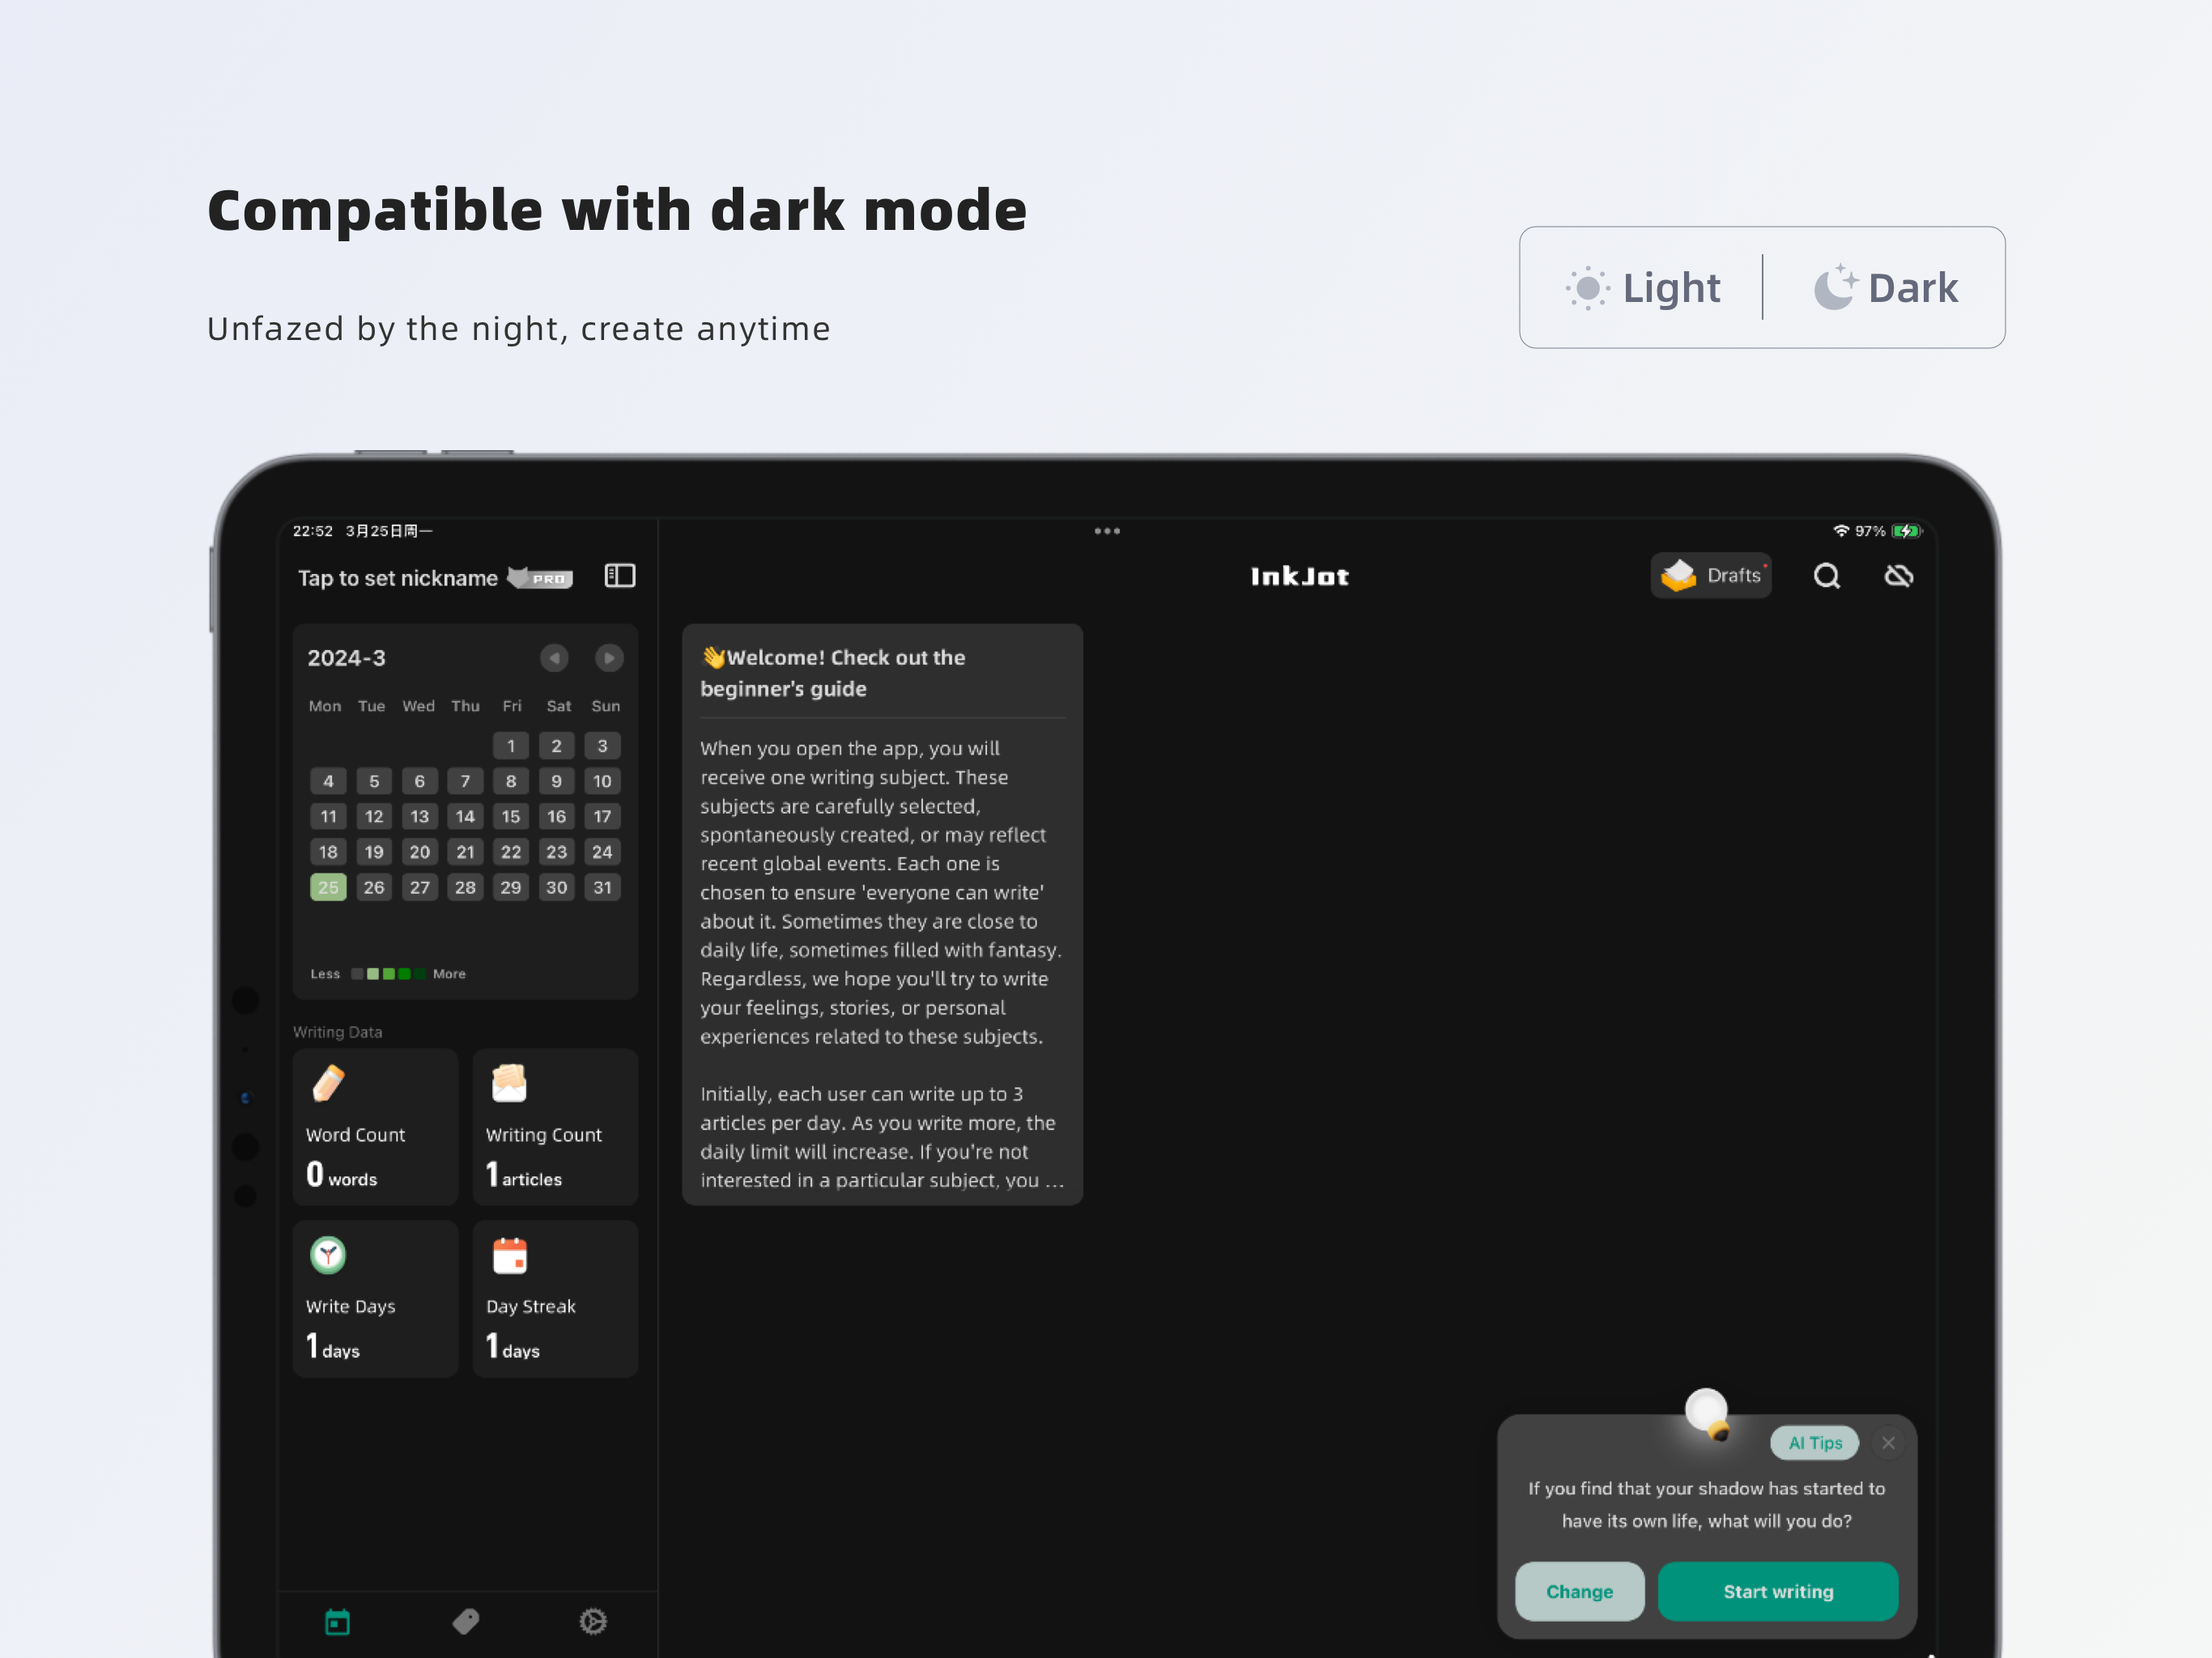Toggle the sidebar panel icon
Image resolution: width=2212 pixels, height=1658 pixels.
pos(620,576)
